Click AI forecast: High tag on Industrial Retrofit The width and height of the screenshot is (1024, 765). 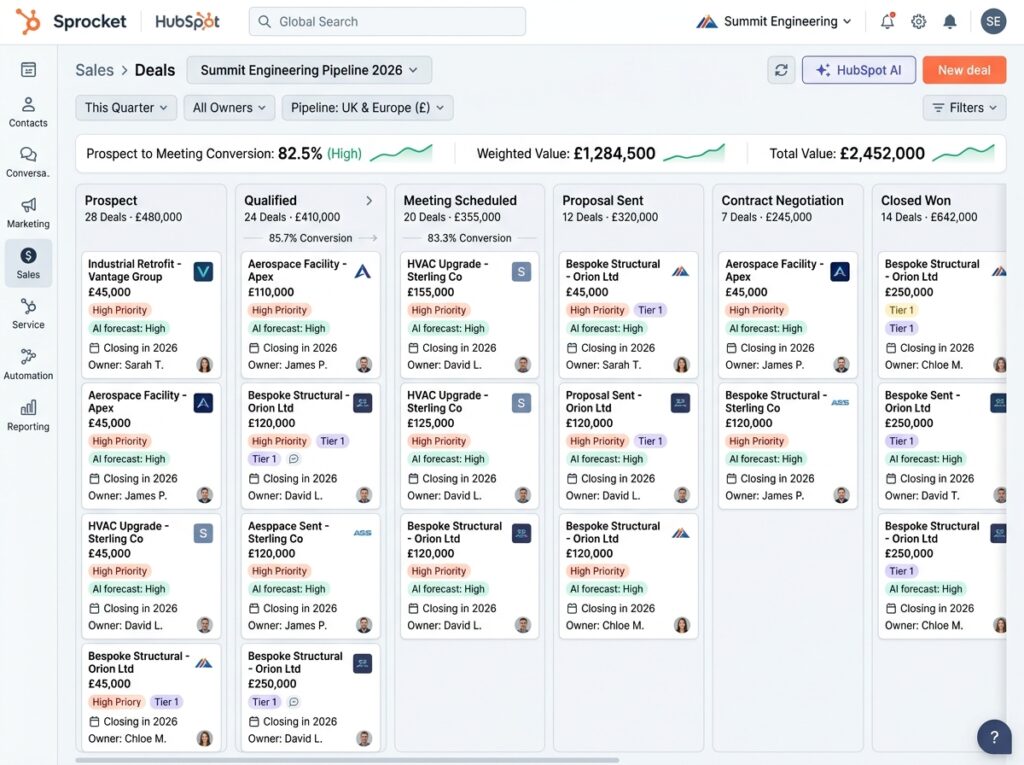coord(129,329)
